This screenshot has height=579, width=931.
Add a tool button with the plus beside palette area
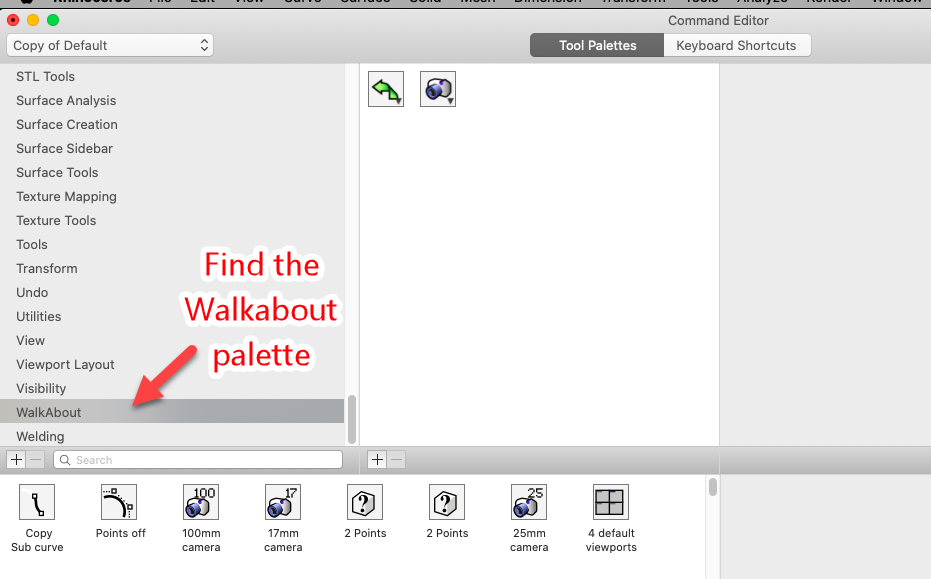click(377, 460)
